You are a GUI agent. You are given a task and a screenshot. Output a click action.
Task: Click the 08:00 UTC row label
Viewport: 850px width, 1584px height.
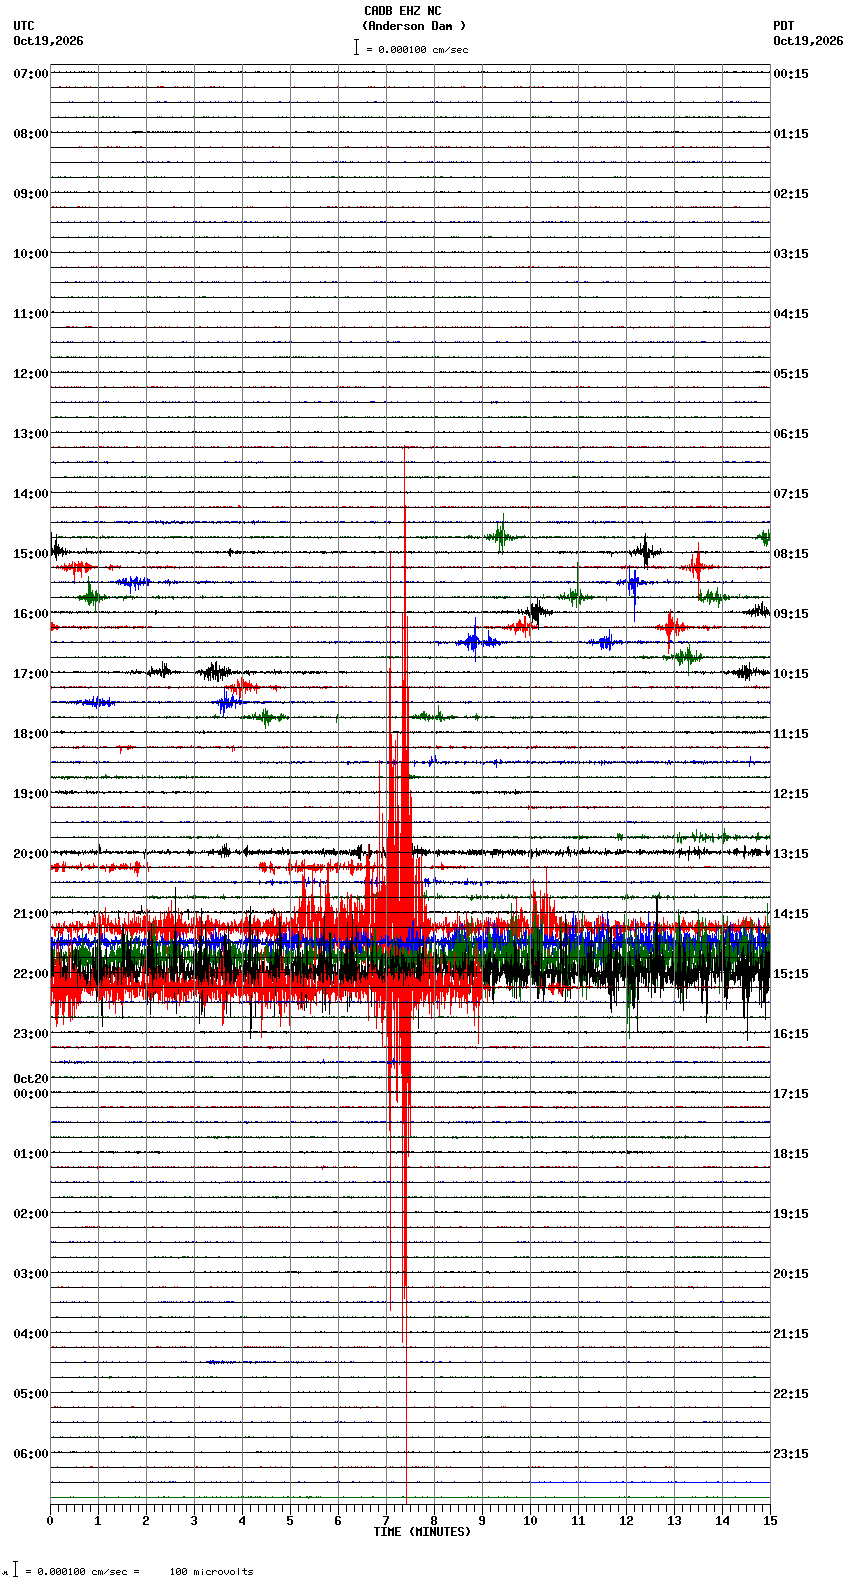coord(31,134)
